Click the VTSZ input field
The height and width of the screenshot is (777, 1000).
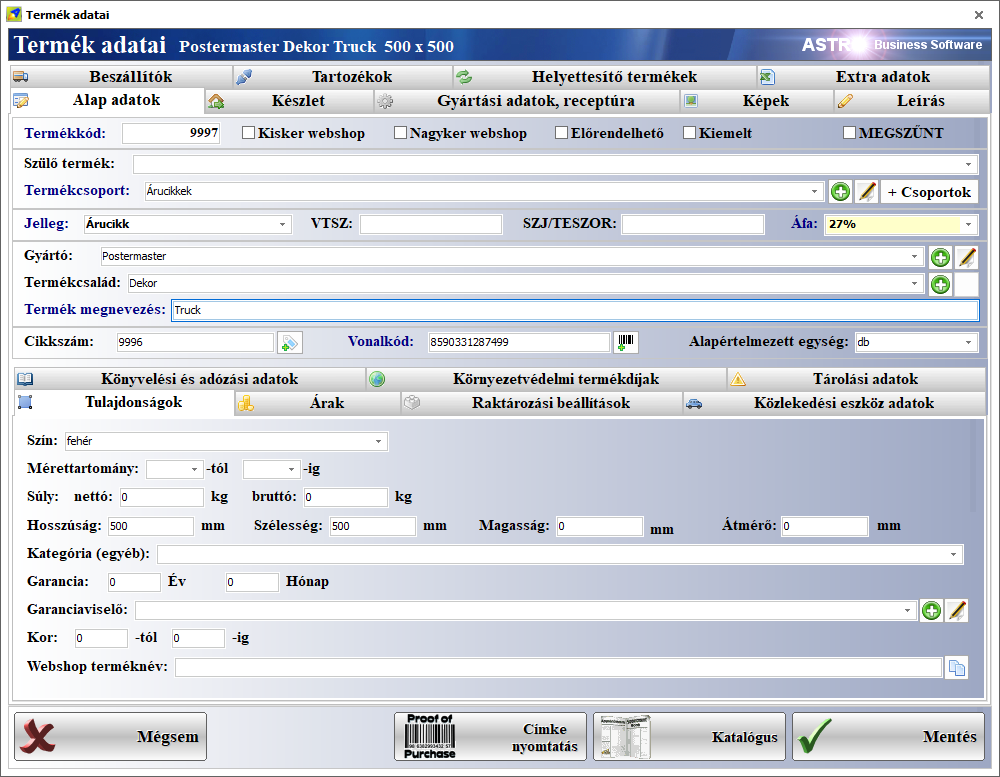coord(431,225)
